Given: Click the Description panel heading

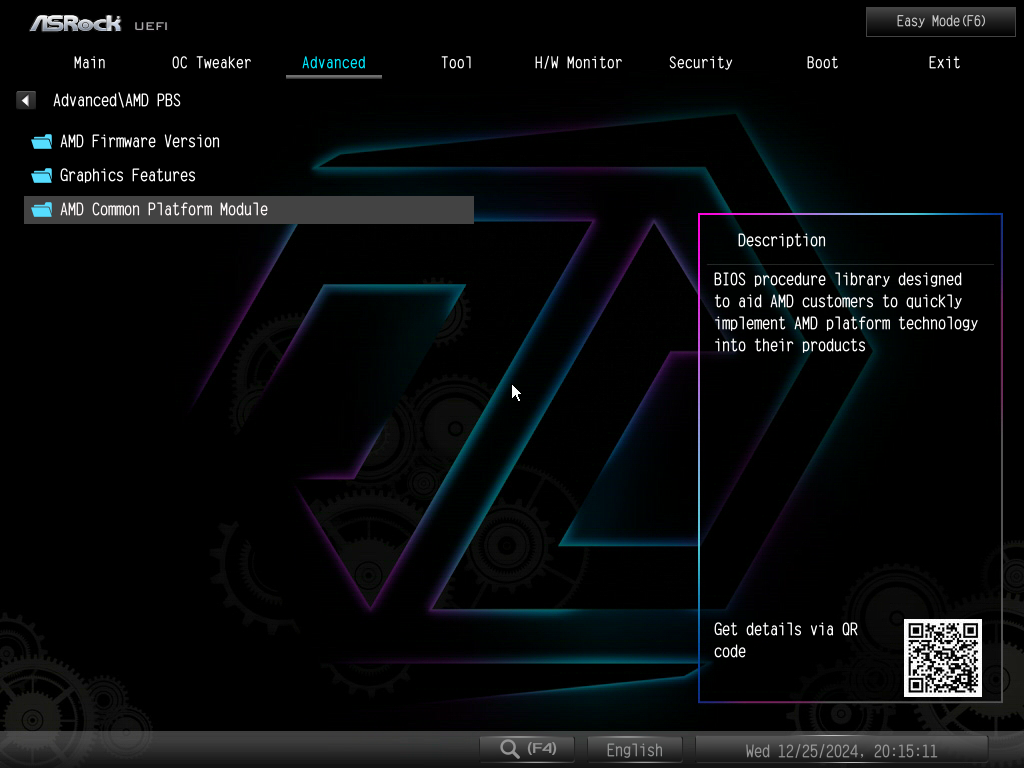Looking at the screenshot, I should click(781, 240).
